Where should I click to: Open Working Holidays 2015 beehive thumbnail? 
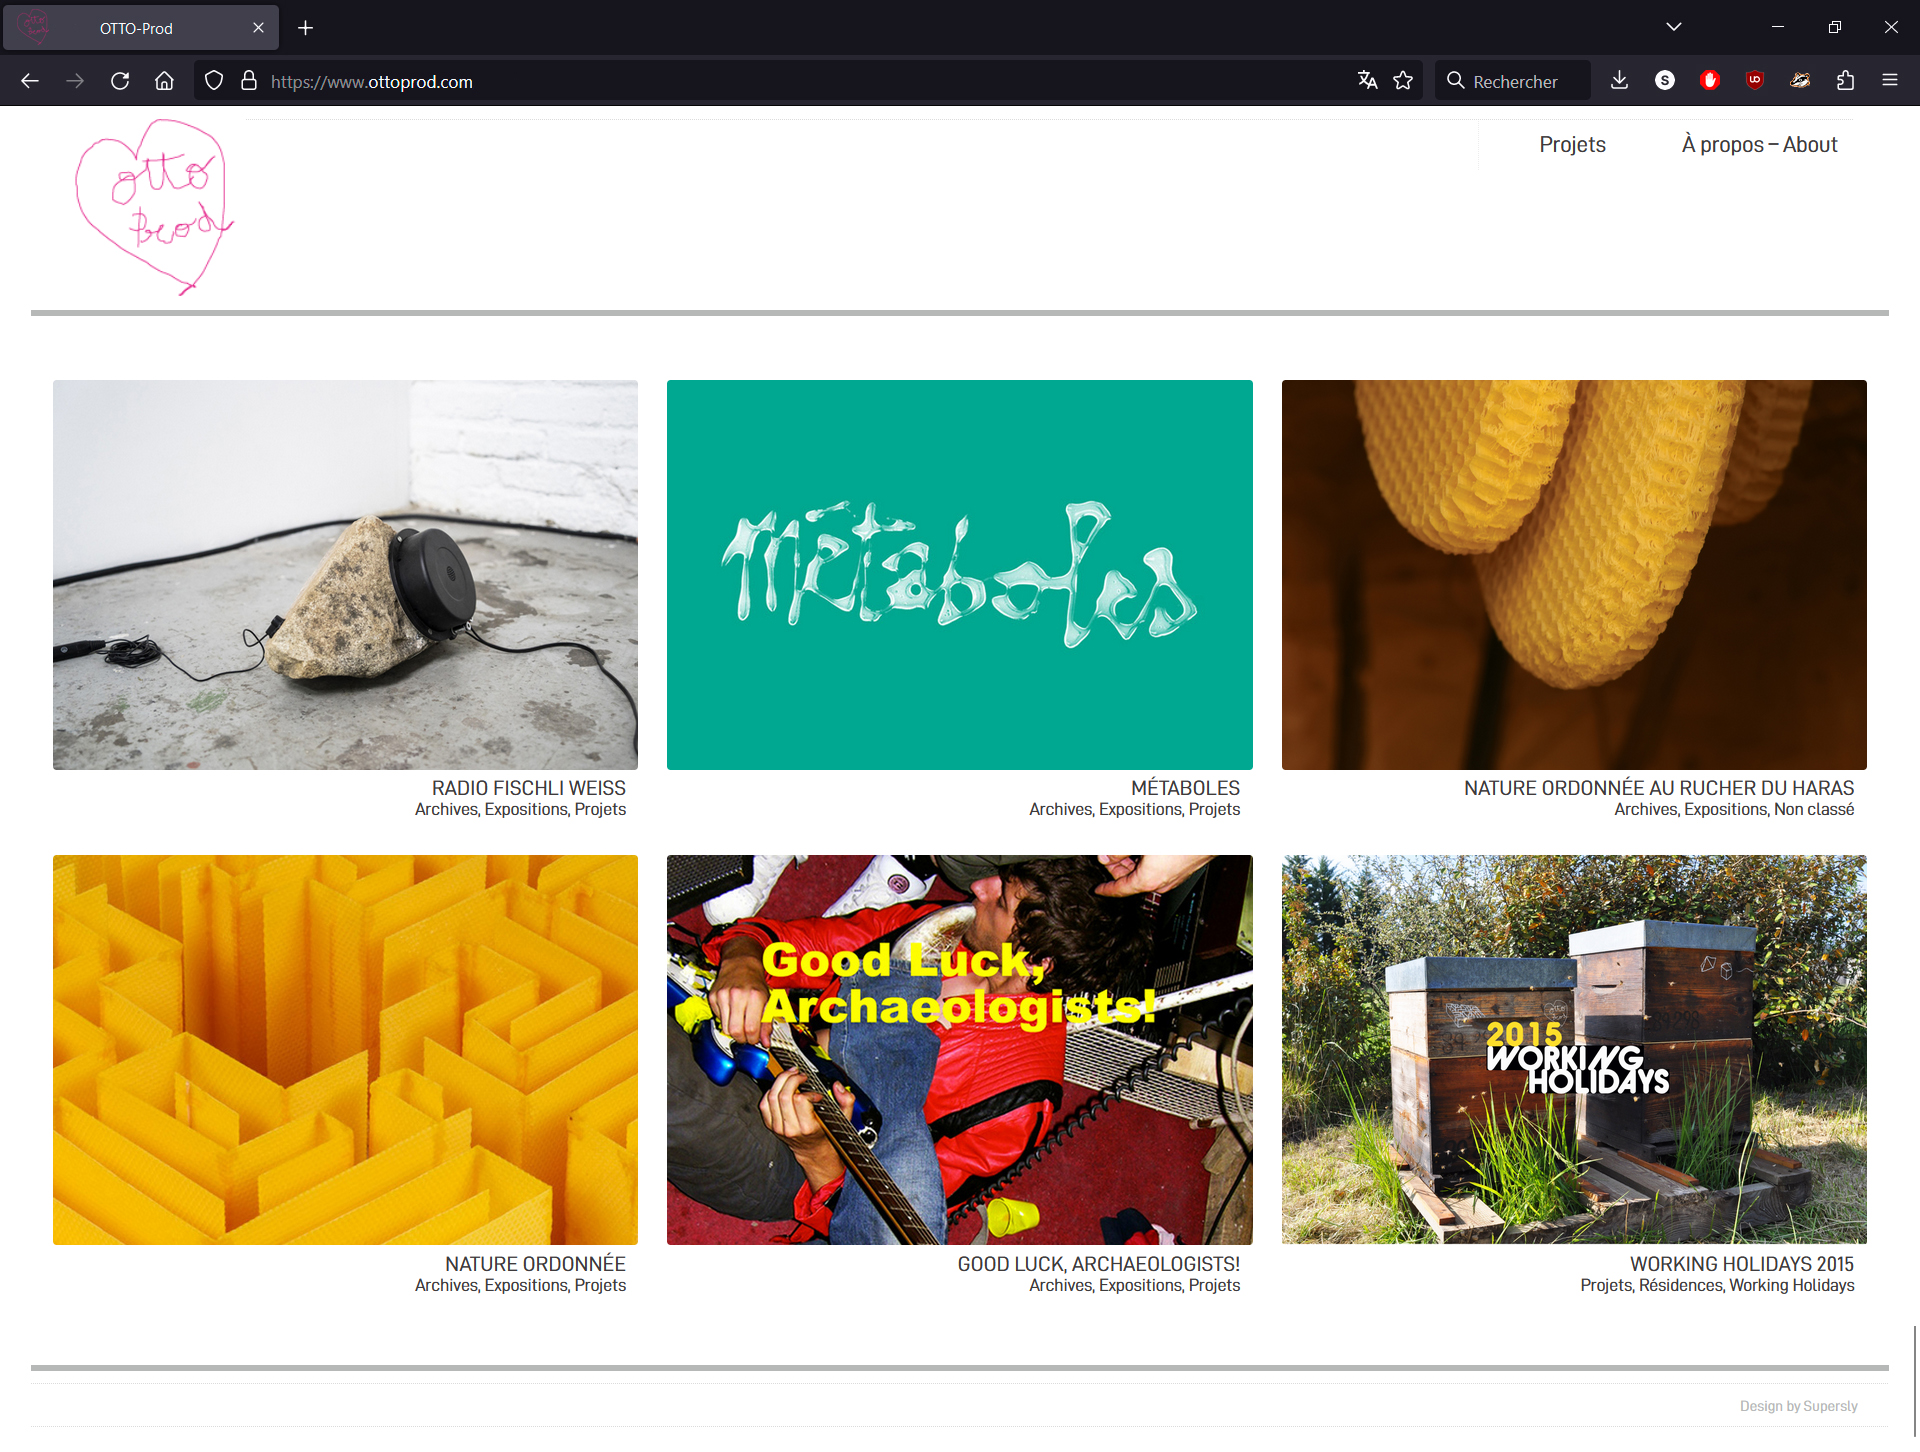pos(1573,1049)
